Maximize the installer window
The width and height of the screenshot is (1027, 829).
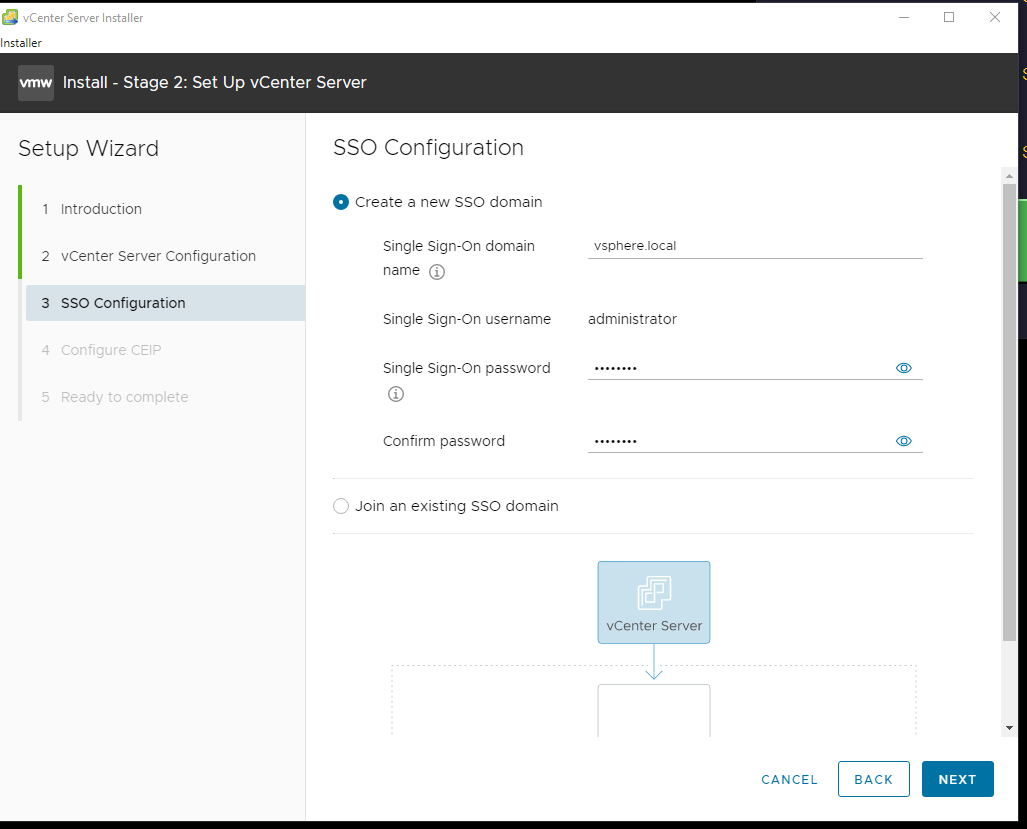[x=949, y=18]
